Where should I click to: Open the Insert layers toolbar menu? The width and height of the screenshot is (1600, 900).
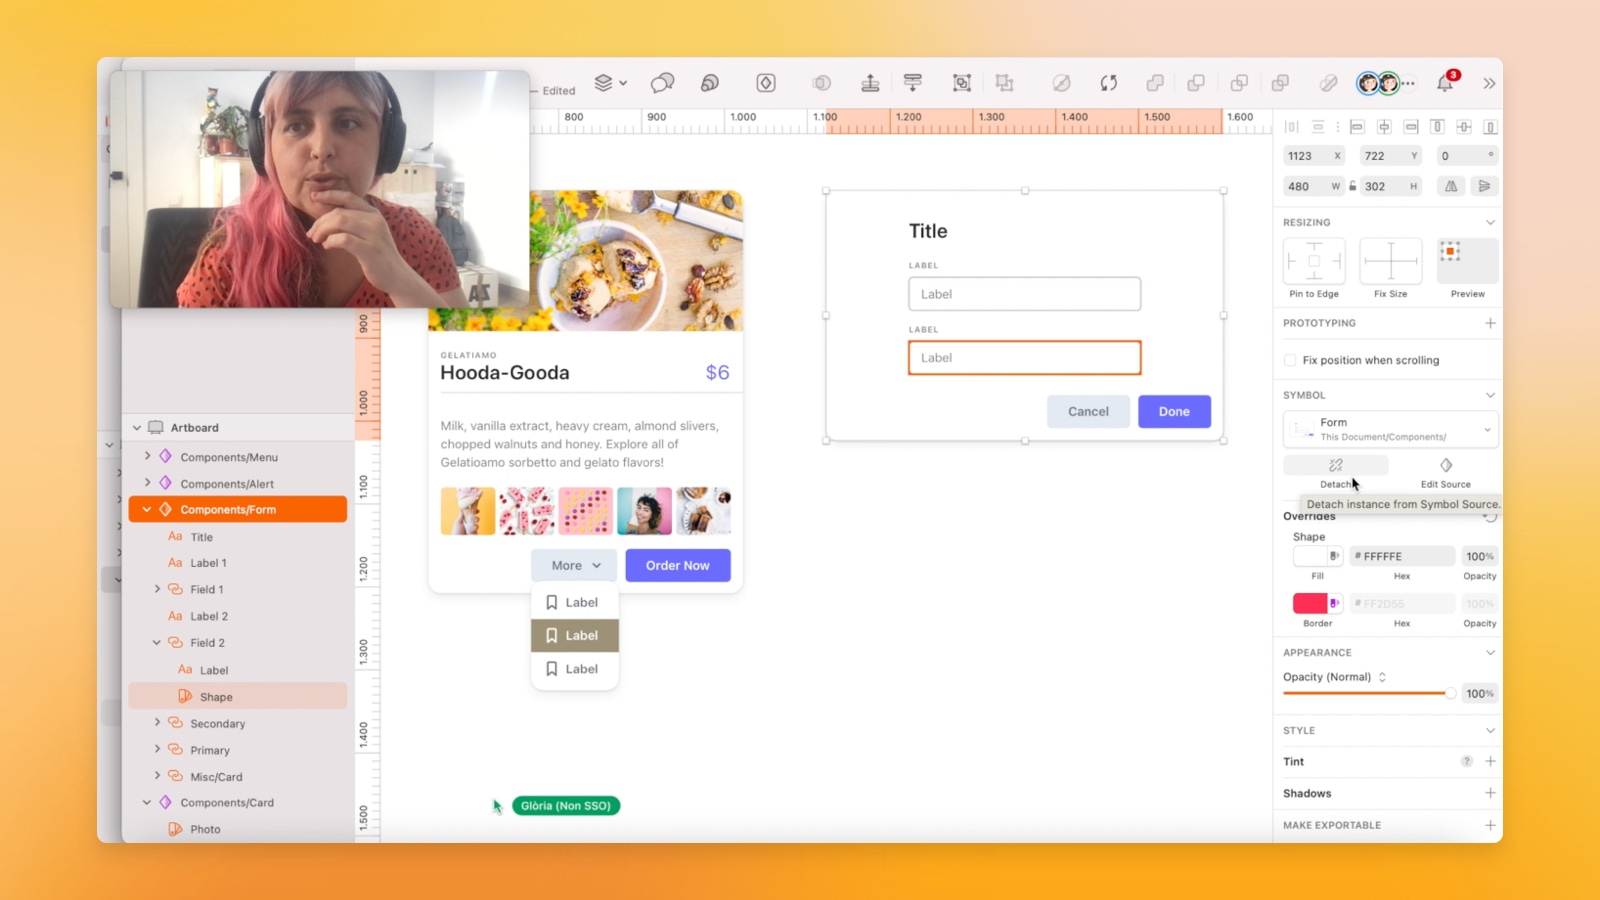(610, 83)
